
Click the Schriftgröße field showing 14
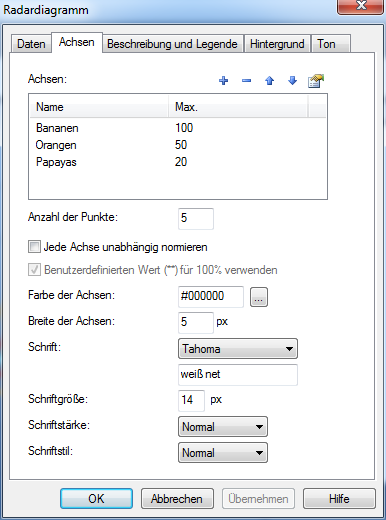(x=191, y=400)
